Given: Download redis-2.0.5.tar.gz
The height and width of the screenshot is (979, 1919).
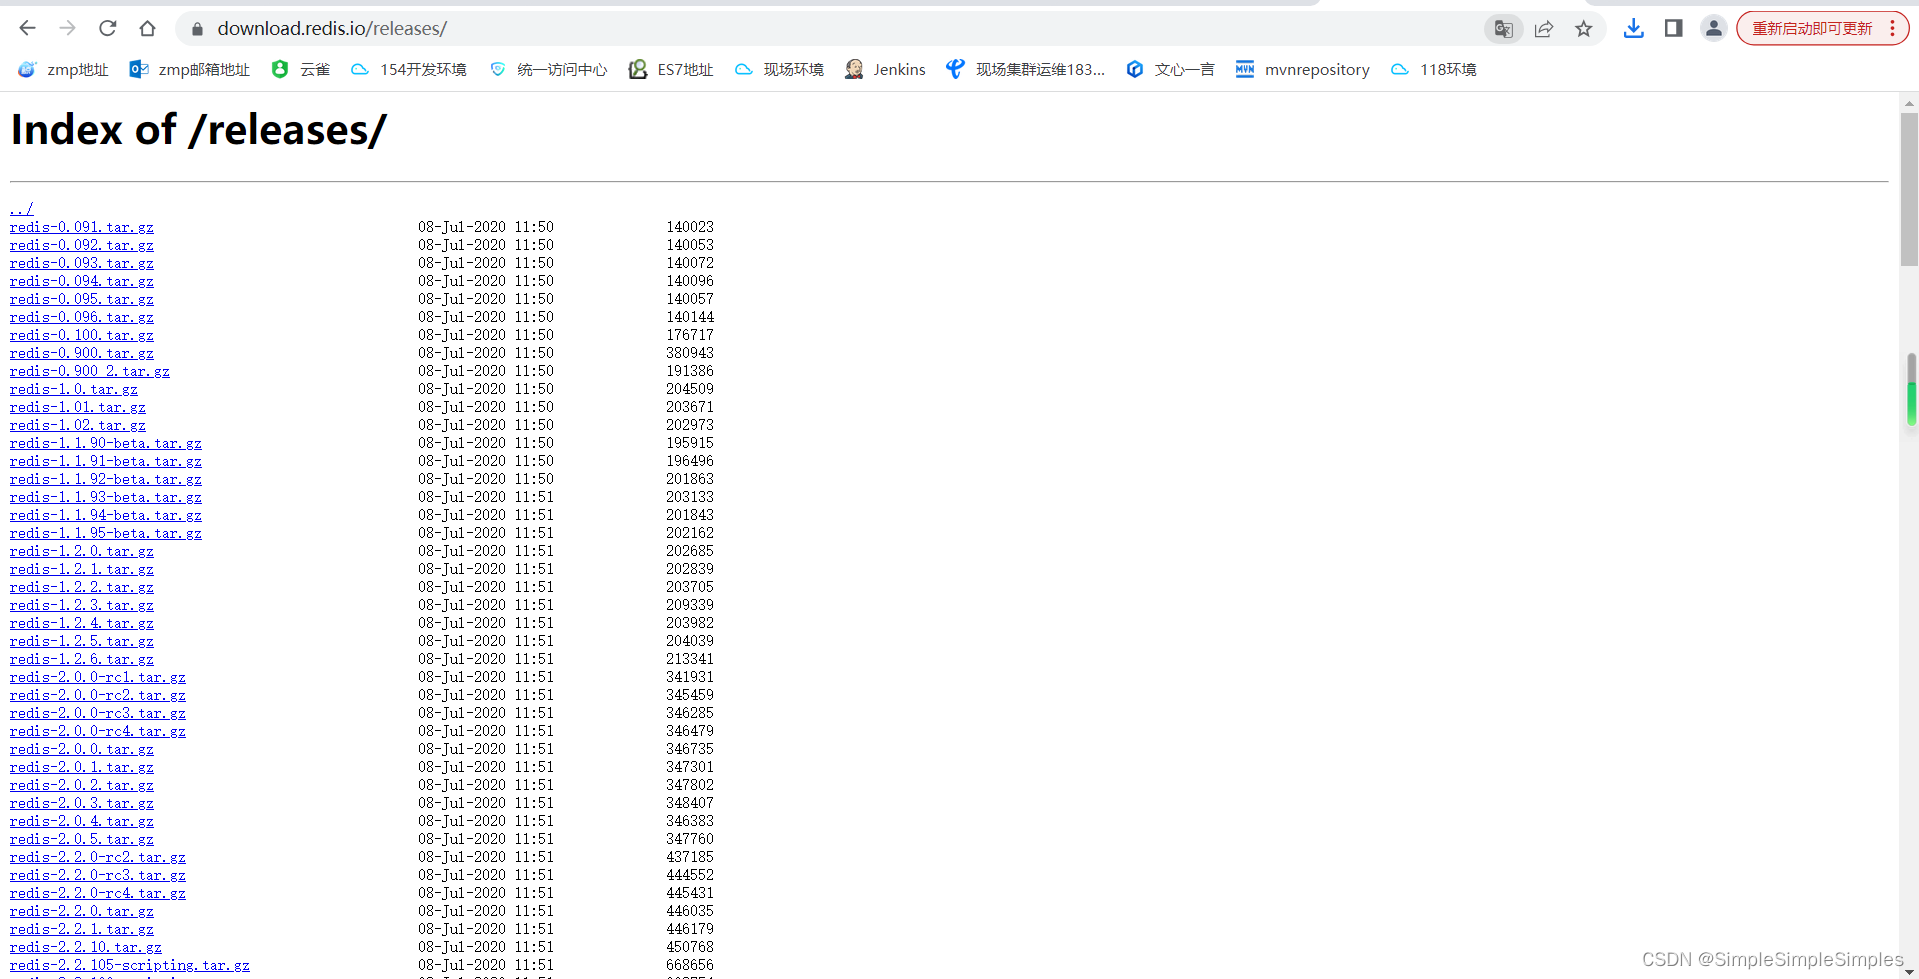Looking at the screenshot, I should point(82,839).
